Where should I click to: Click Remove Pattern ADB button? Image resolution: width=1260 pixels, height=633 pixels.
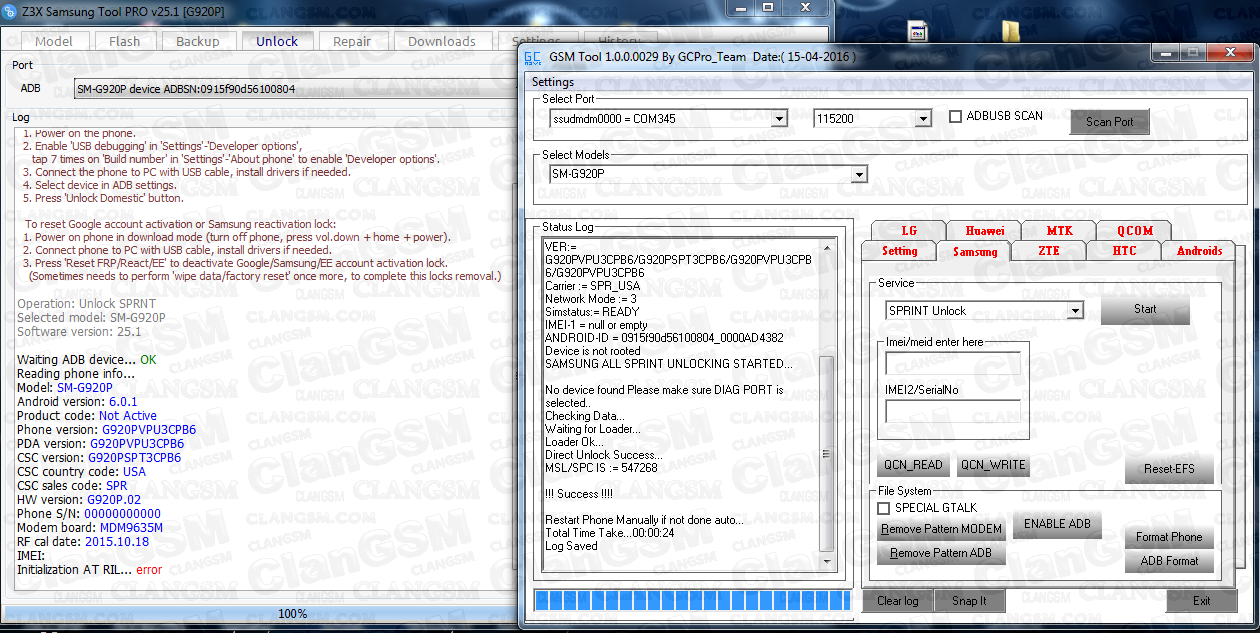click(x=940, y=553)
